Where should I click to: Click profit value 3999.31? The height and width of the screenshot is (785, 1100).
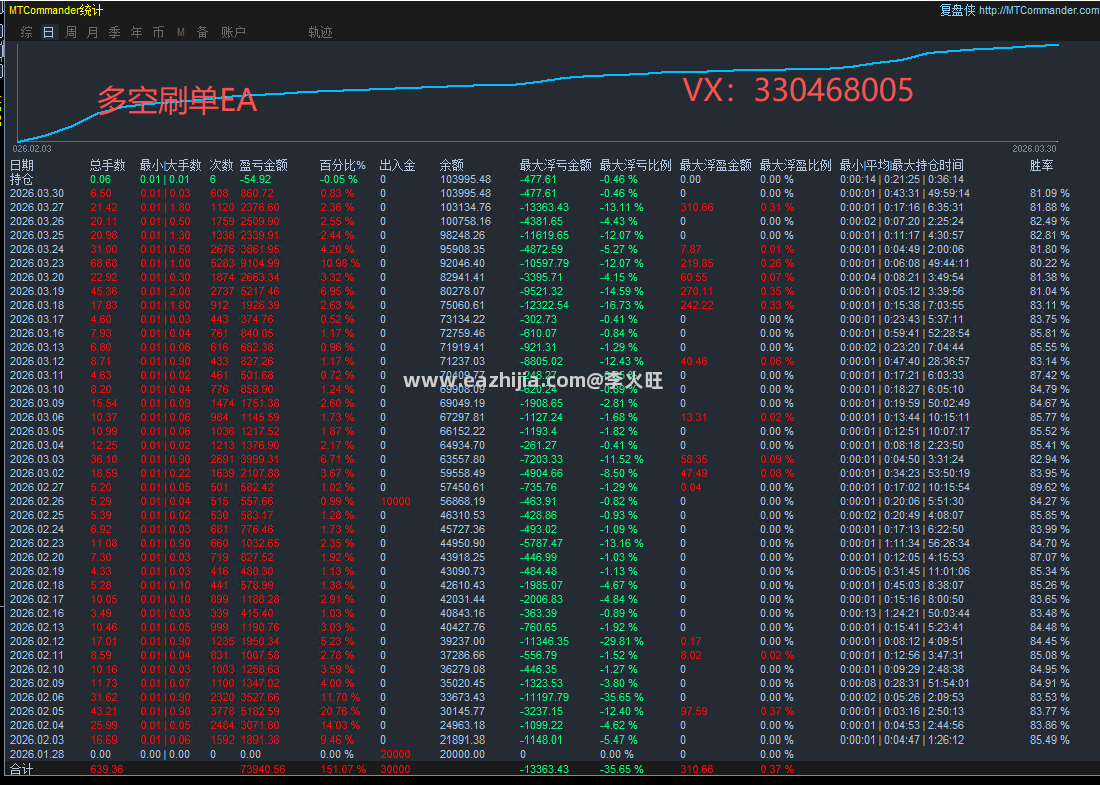click(259, 459)
